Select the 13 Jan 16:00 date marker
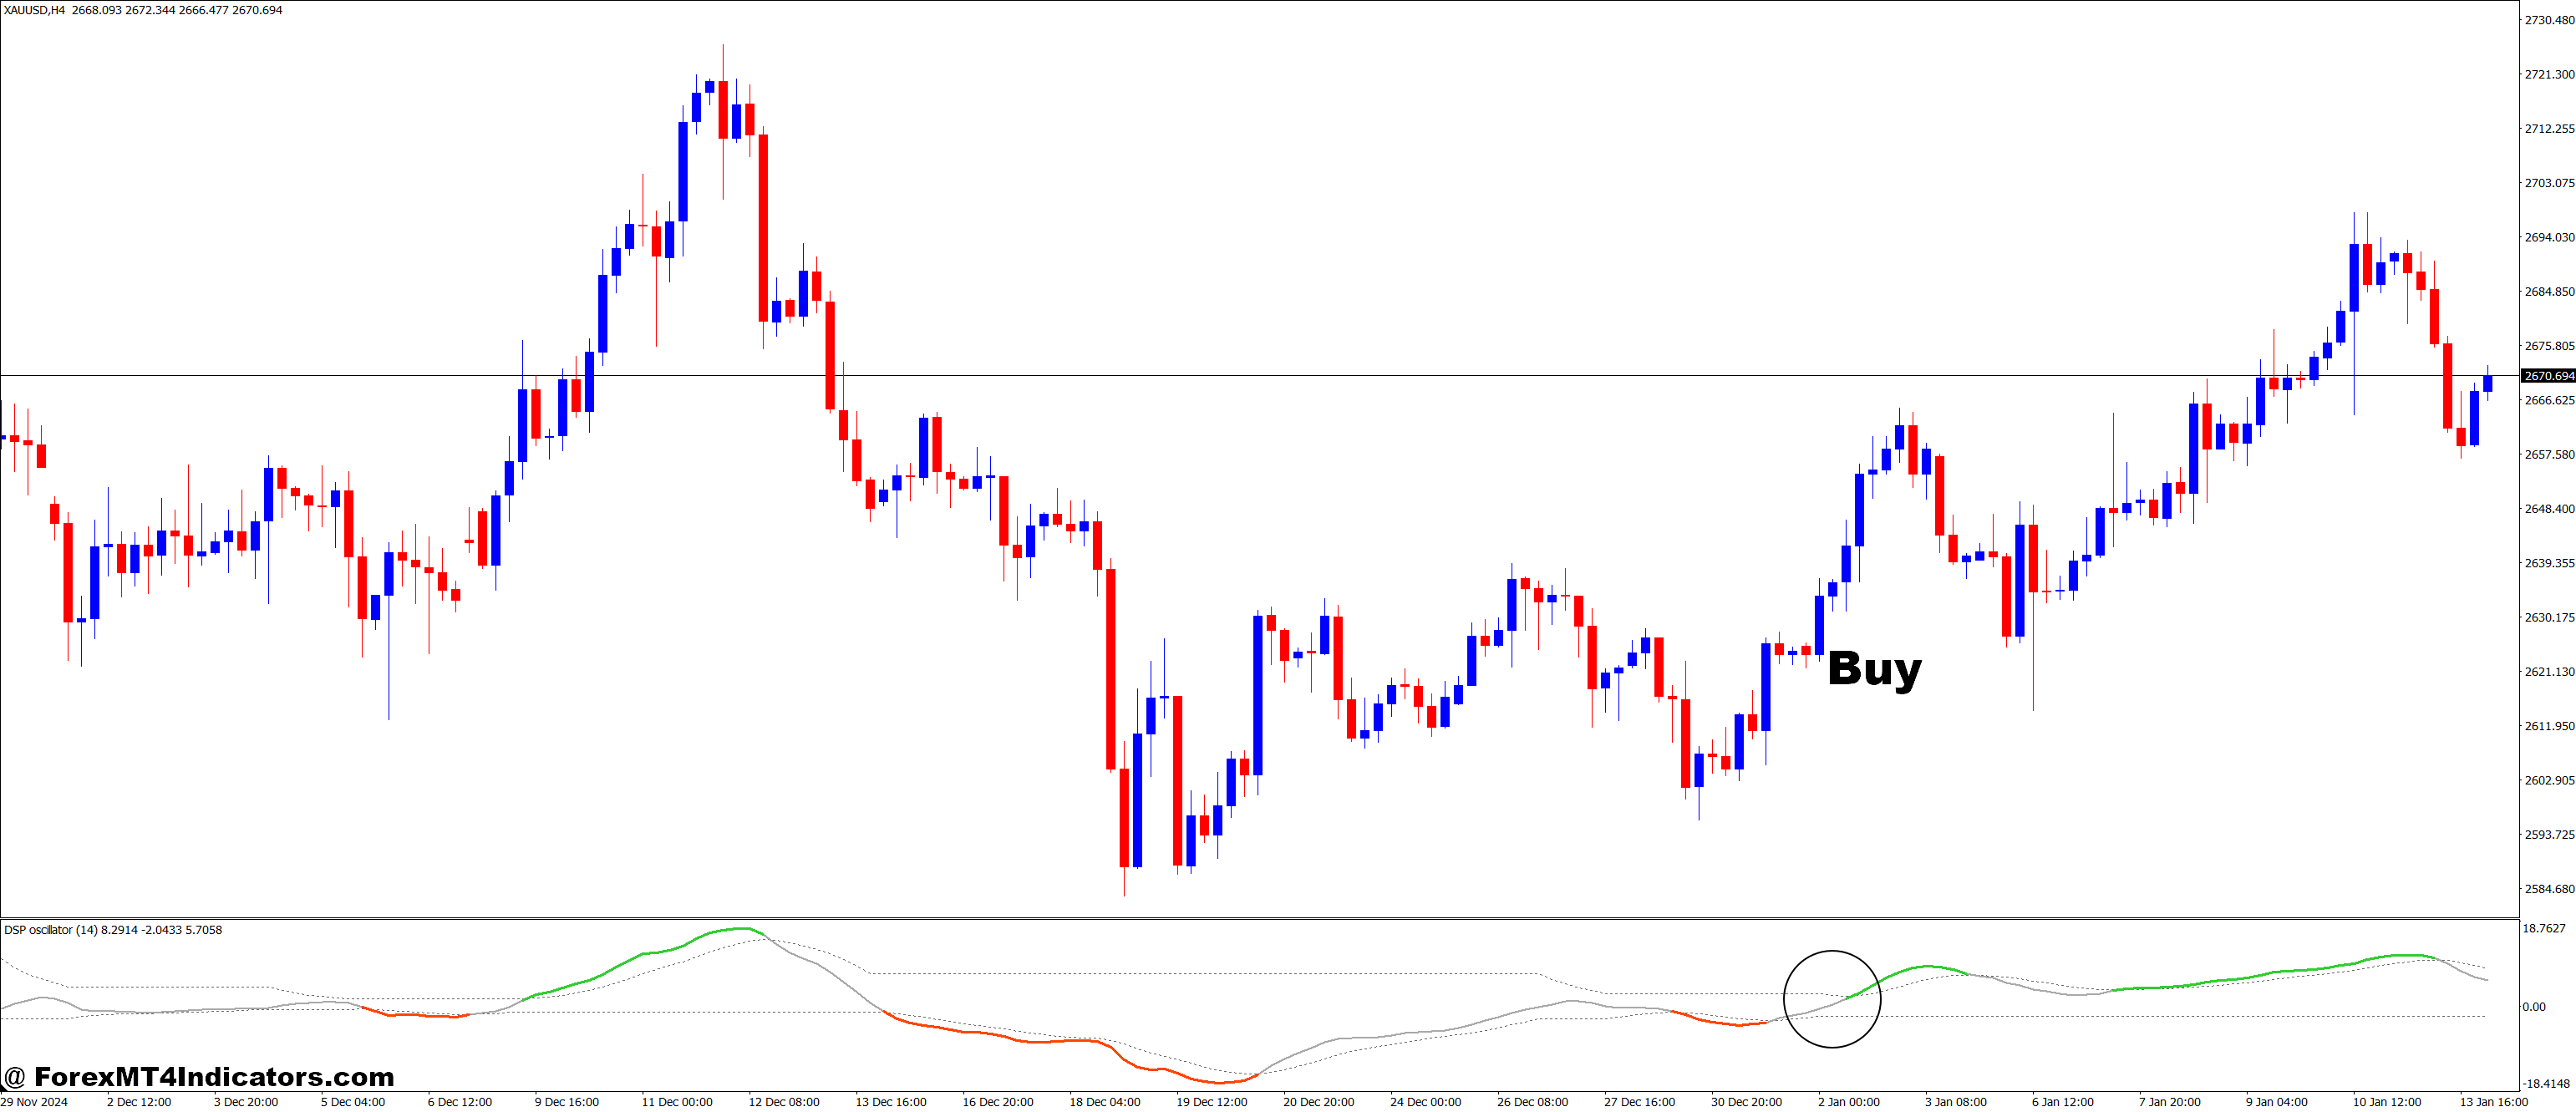The image size is (2576, 1112). [2493, 1102]
